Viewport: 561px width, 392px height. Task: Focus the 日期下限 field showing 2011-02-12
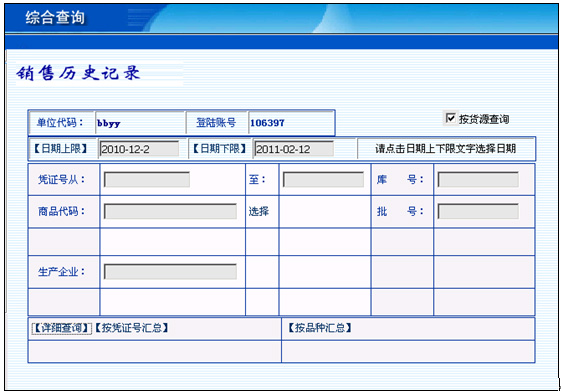[294, 149]
